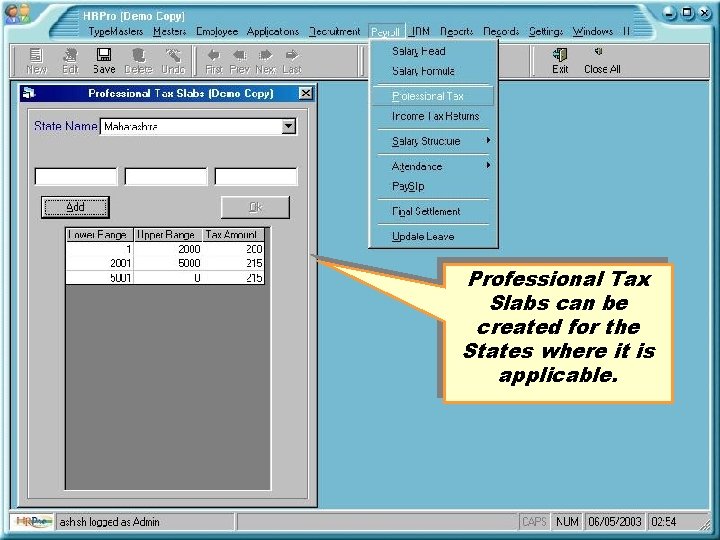Click HRPro logo in status bar
The width and height of the screenshot is (720, 540).
pos(33,522)
